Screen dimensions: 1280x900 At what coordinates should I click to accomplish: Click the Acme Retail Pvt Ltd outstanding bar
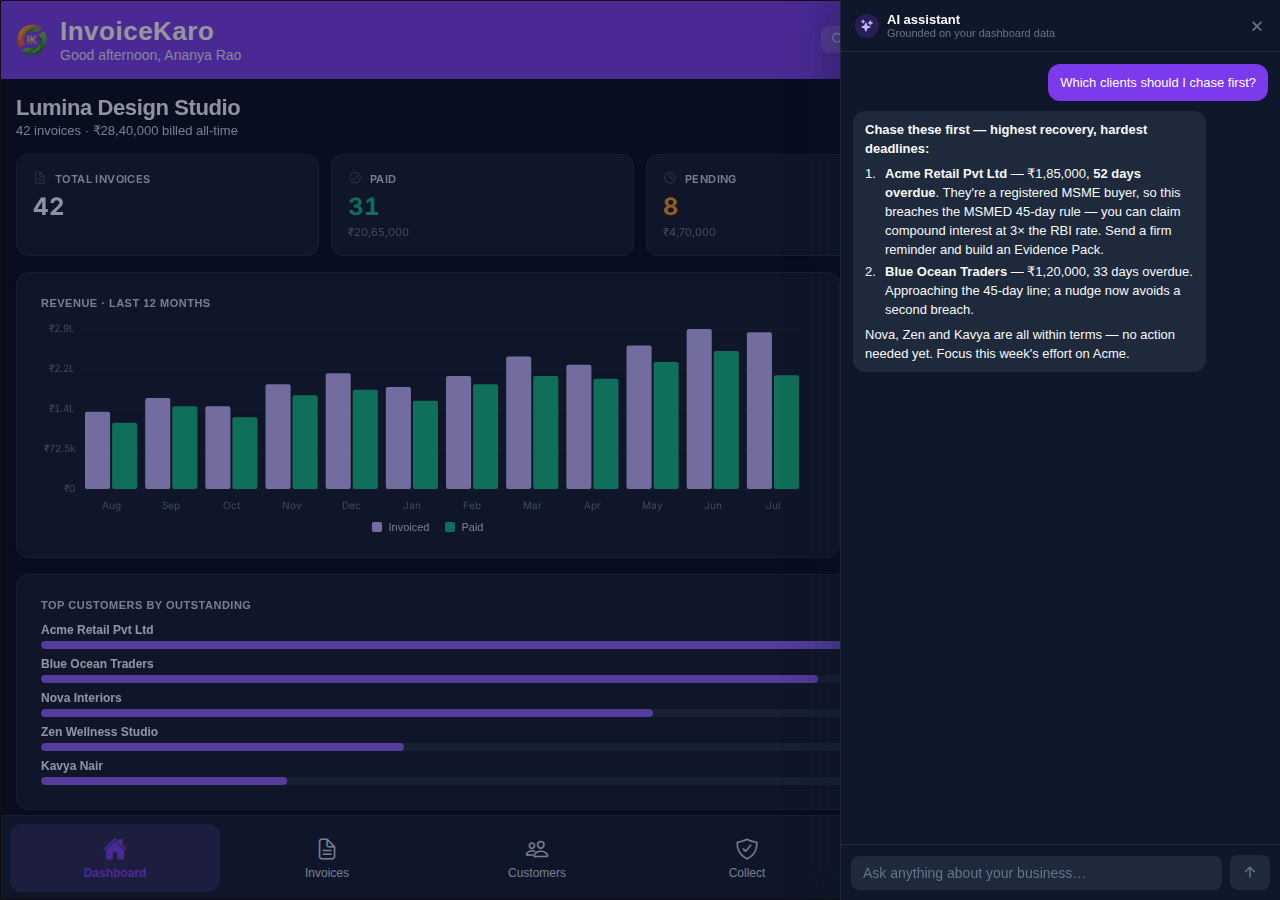tap(440, 645)
